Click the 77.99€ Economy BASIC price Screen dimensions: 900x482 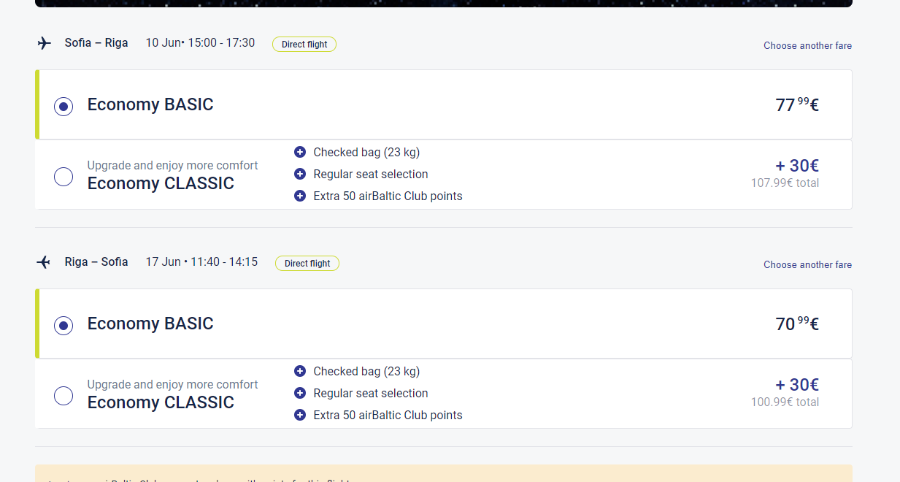(797, 104)
